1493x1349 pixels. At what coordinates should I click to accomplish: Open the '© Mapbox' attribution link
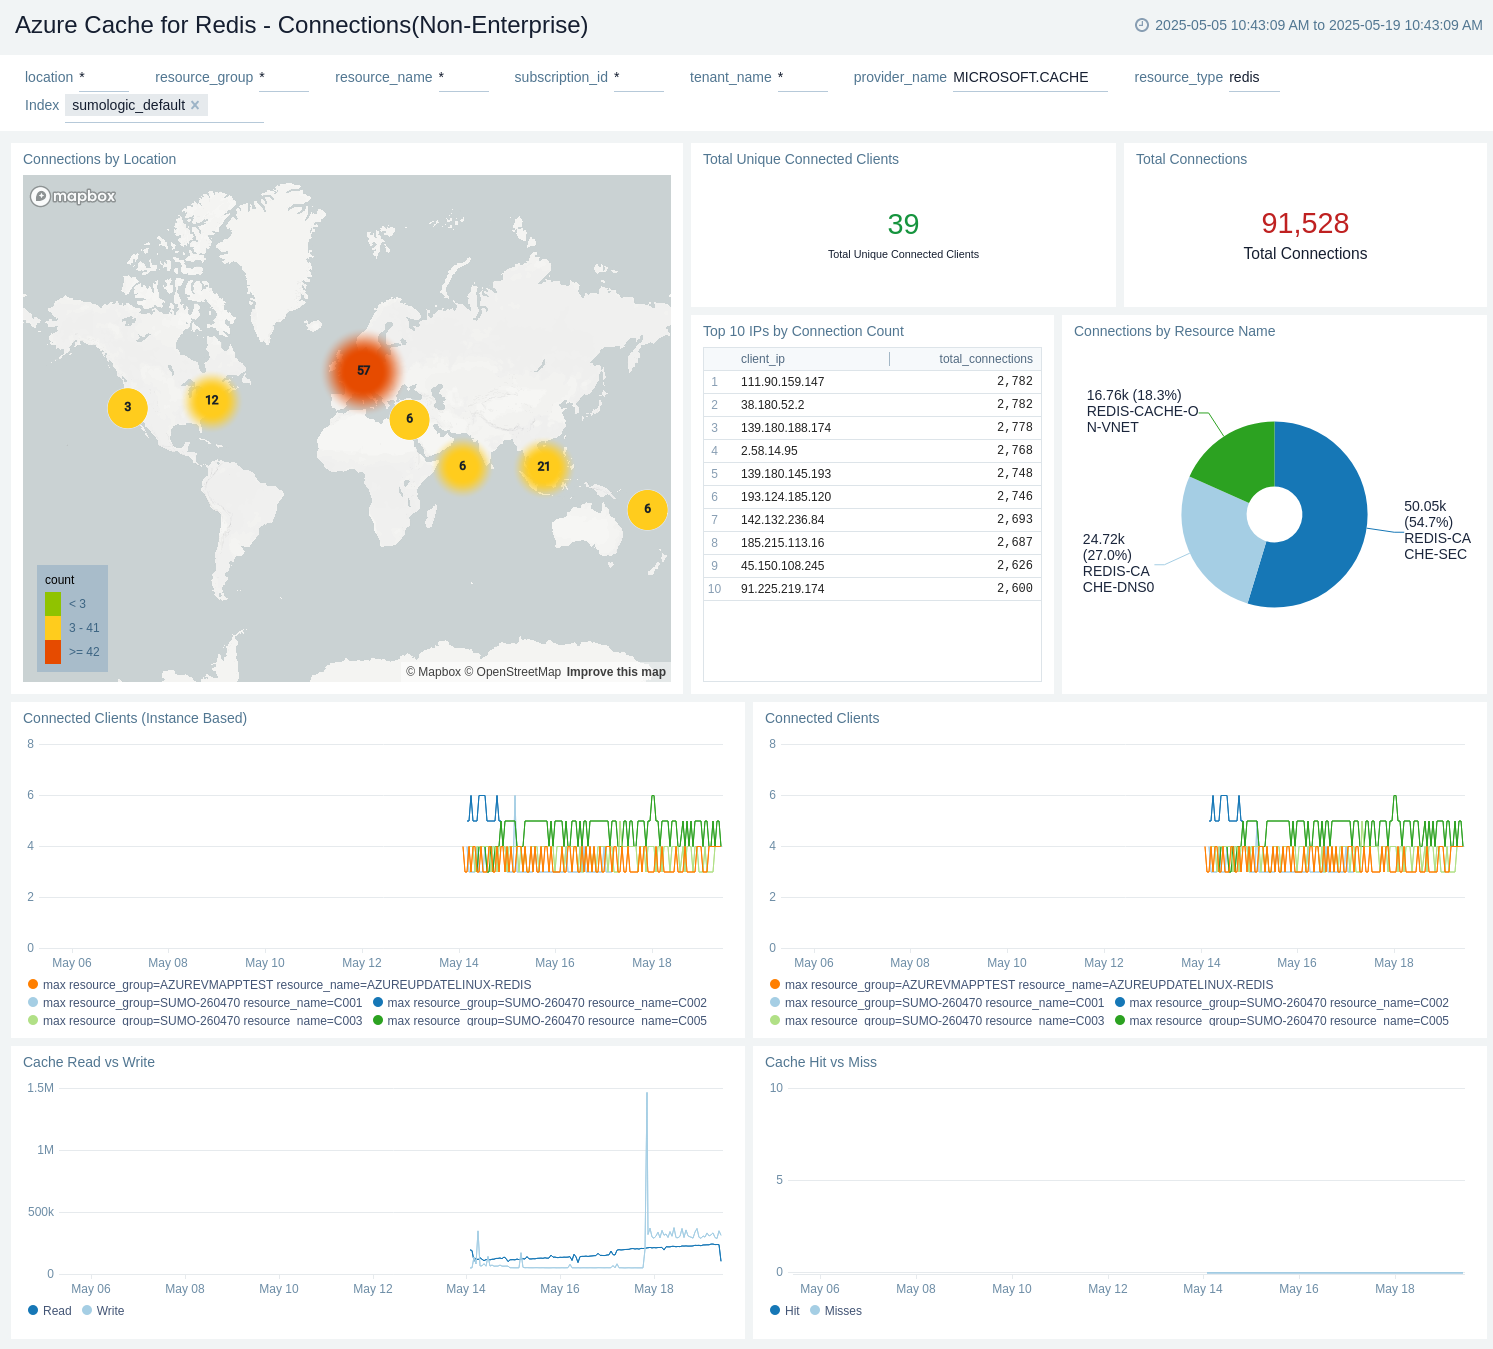tap(433, 672)
